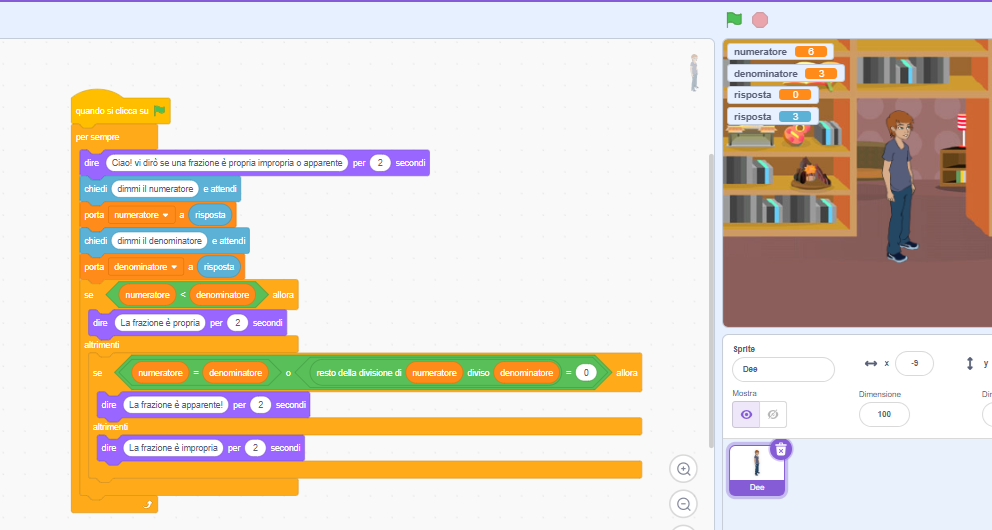
Task: Select the Dee sprite thumbnail
Action: pos(757,468)
